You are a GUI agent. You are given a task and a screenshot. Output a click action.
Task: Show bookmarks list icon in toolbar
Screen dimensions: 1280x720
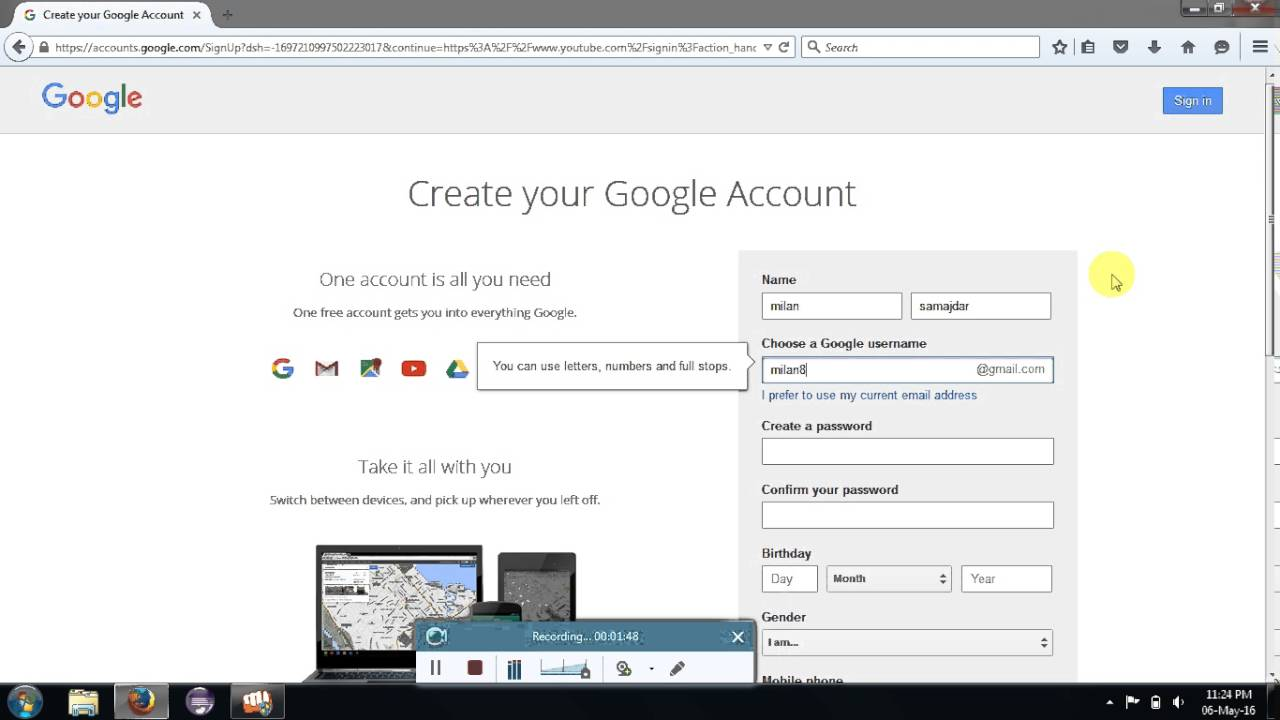pyautogui.click(x=1088, y=47)
